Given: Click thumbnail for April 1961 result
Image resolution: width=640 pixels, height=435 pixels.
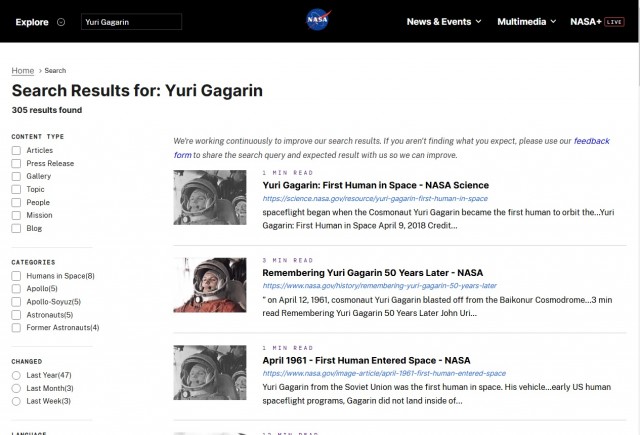Looking at the screenshot, I should (210, 373).
